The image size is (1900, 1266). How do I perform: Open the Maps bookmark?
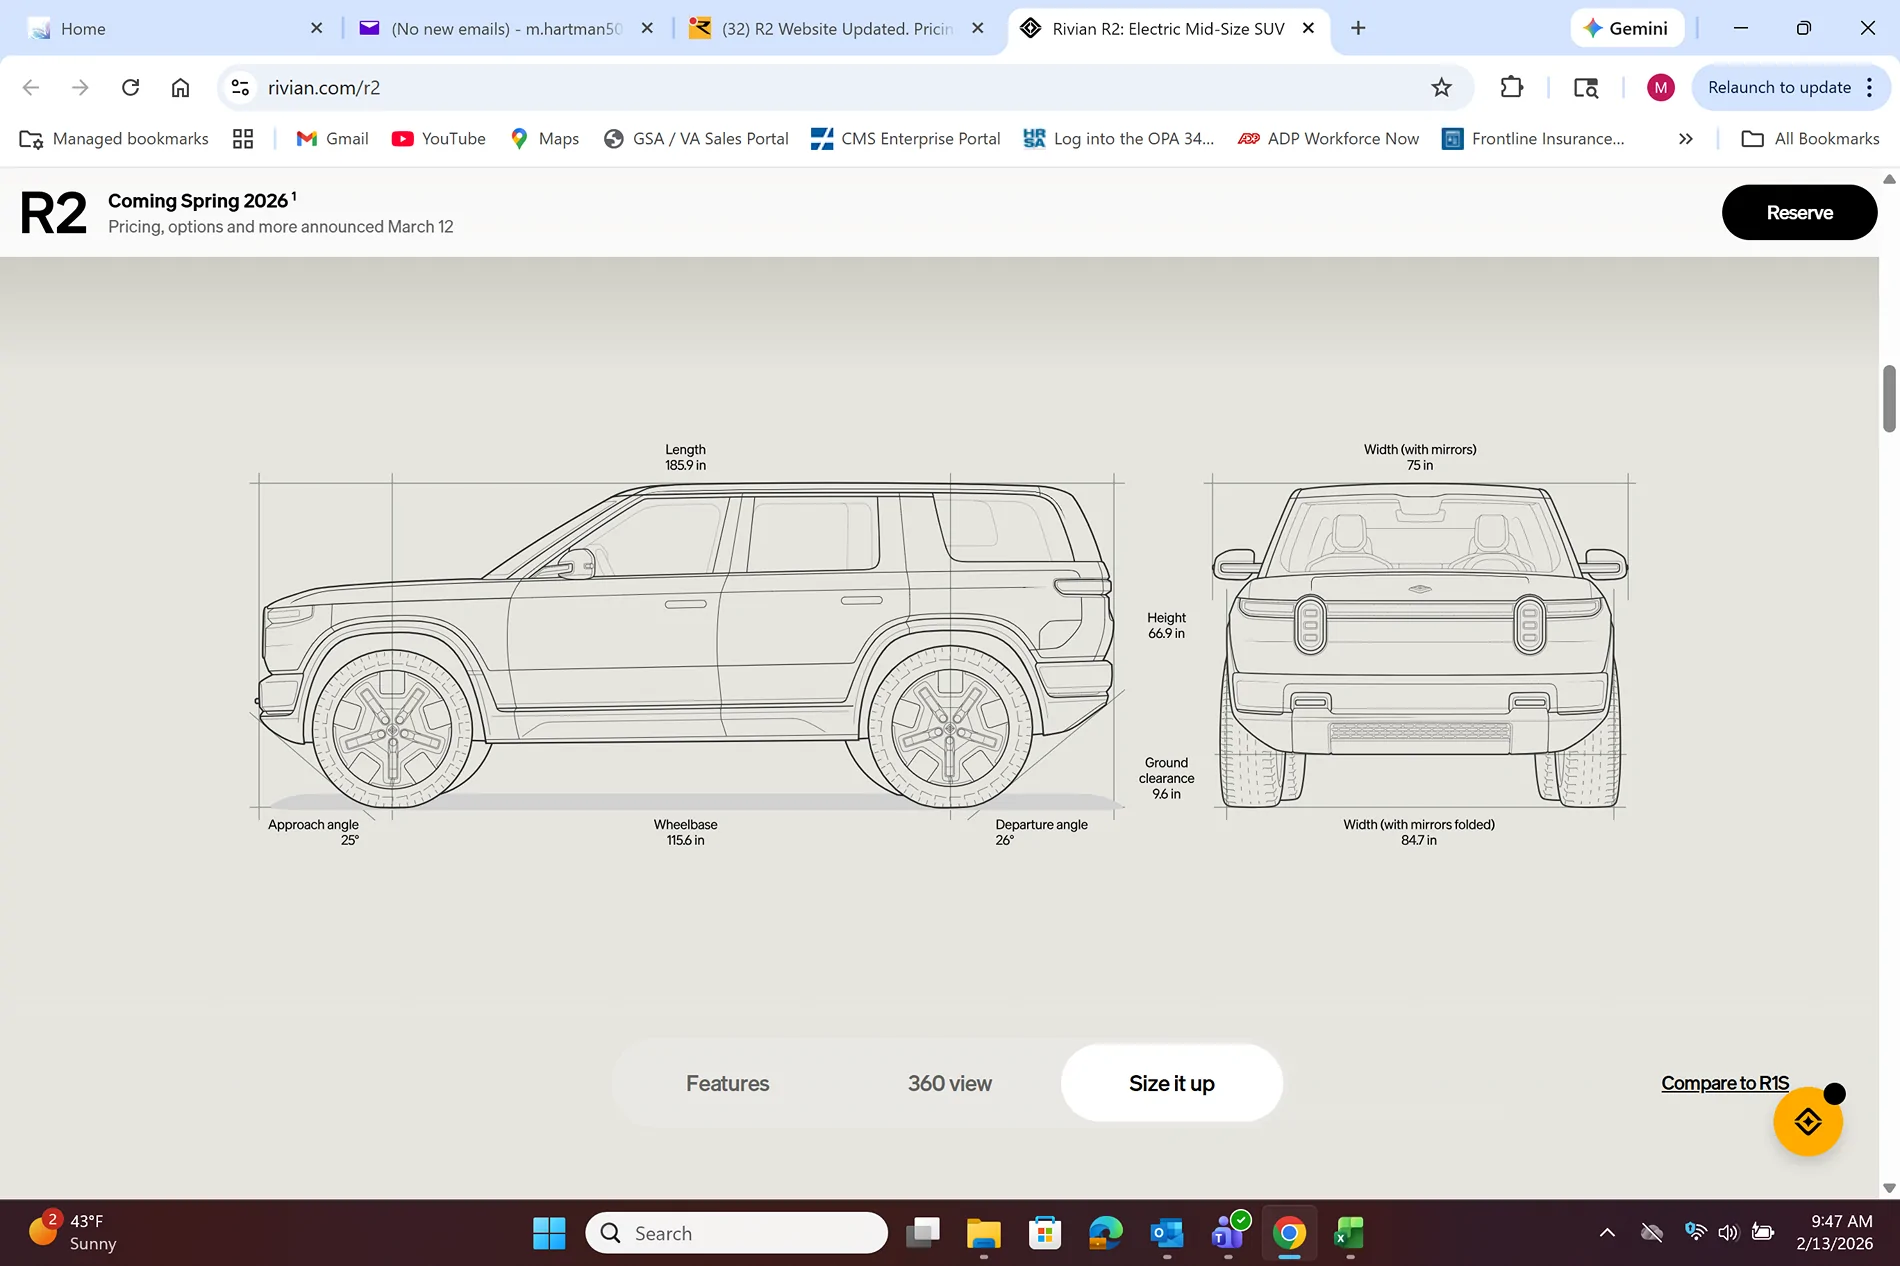(545, 139)
